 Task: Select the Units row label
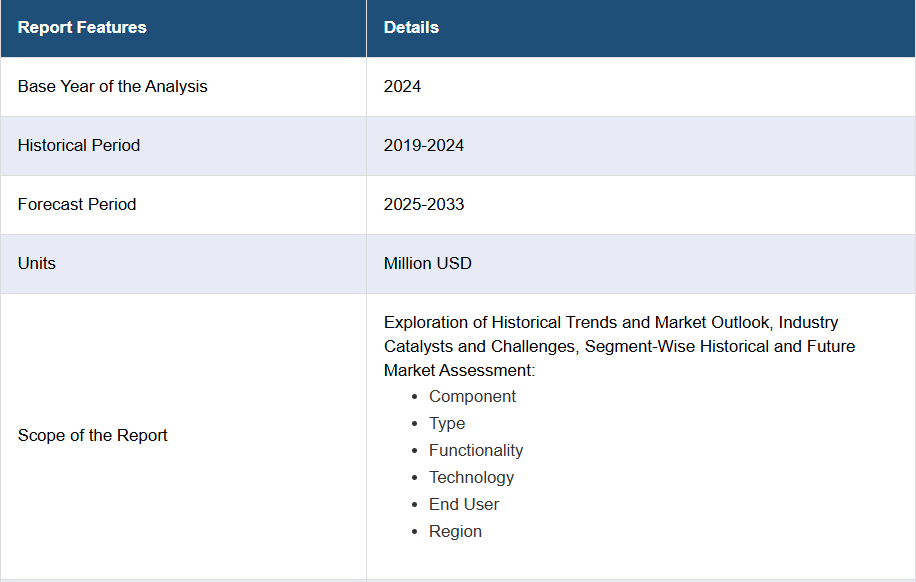[37, 264]
